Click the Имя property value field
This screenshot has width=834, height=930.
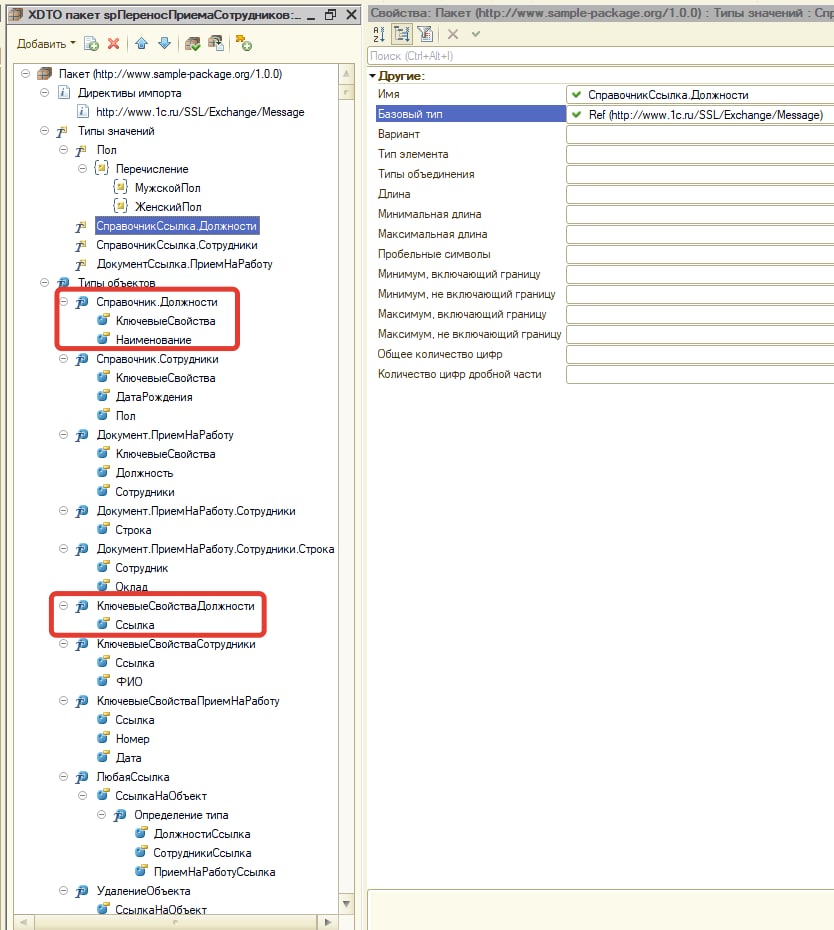(x=700, y=95)
